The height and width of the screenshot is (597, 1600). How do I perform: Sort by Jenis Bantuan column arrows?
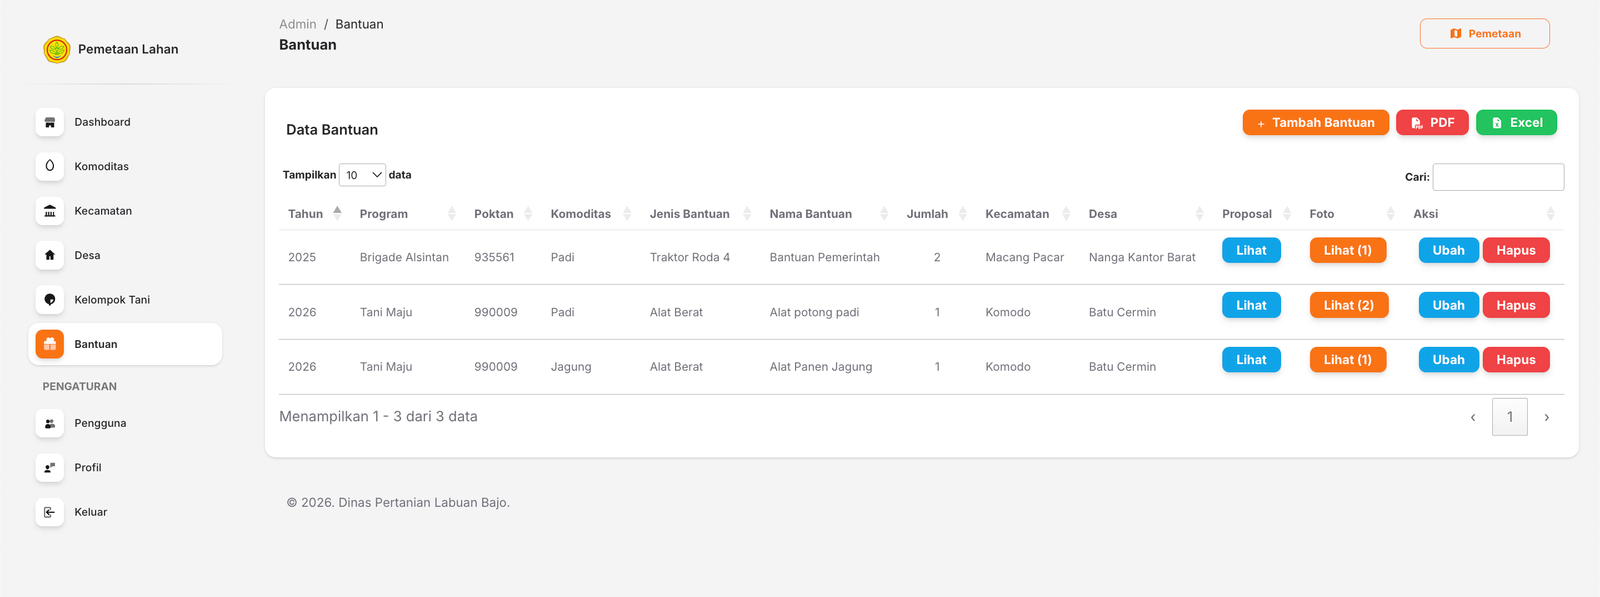tap(747, 214)
